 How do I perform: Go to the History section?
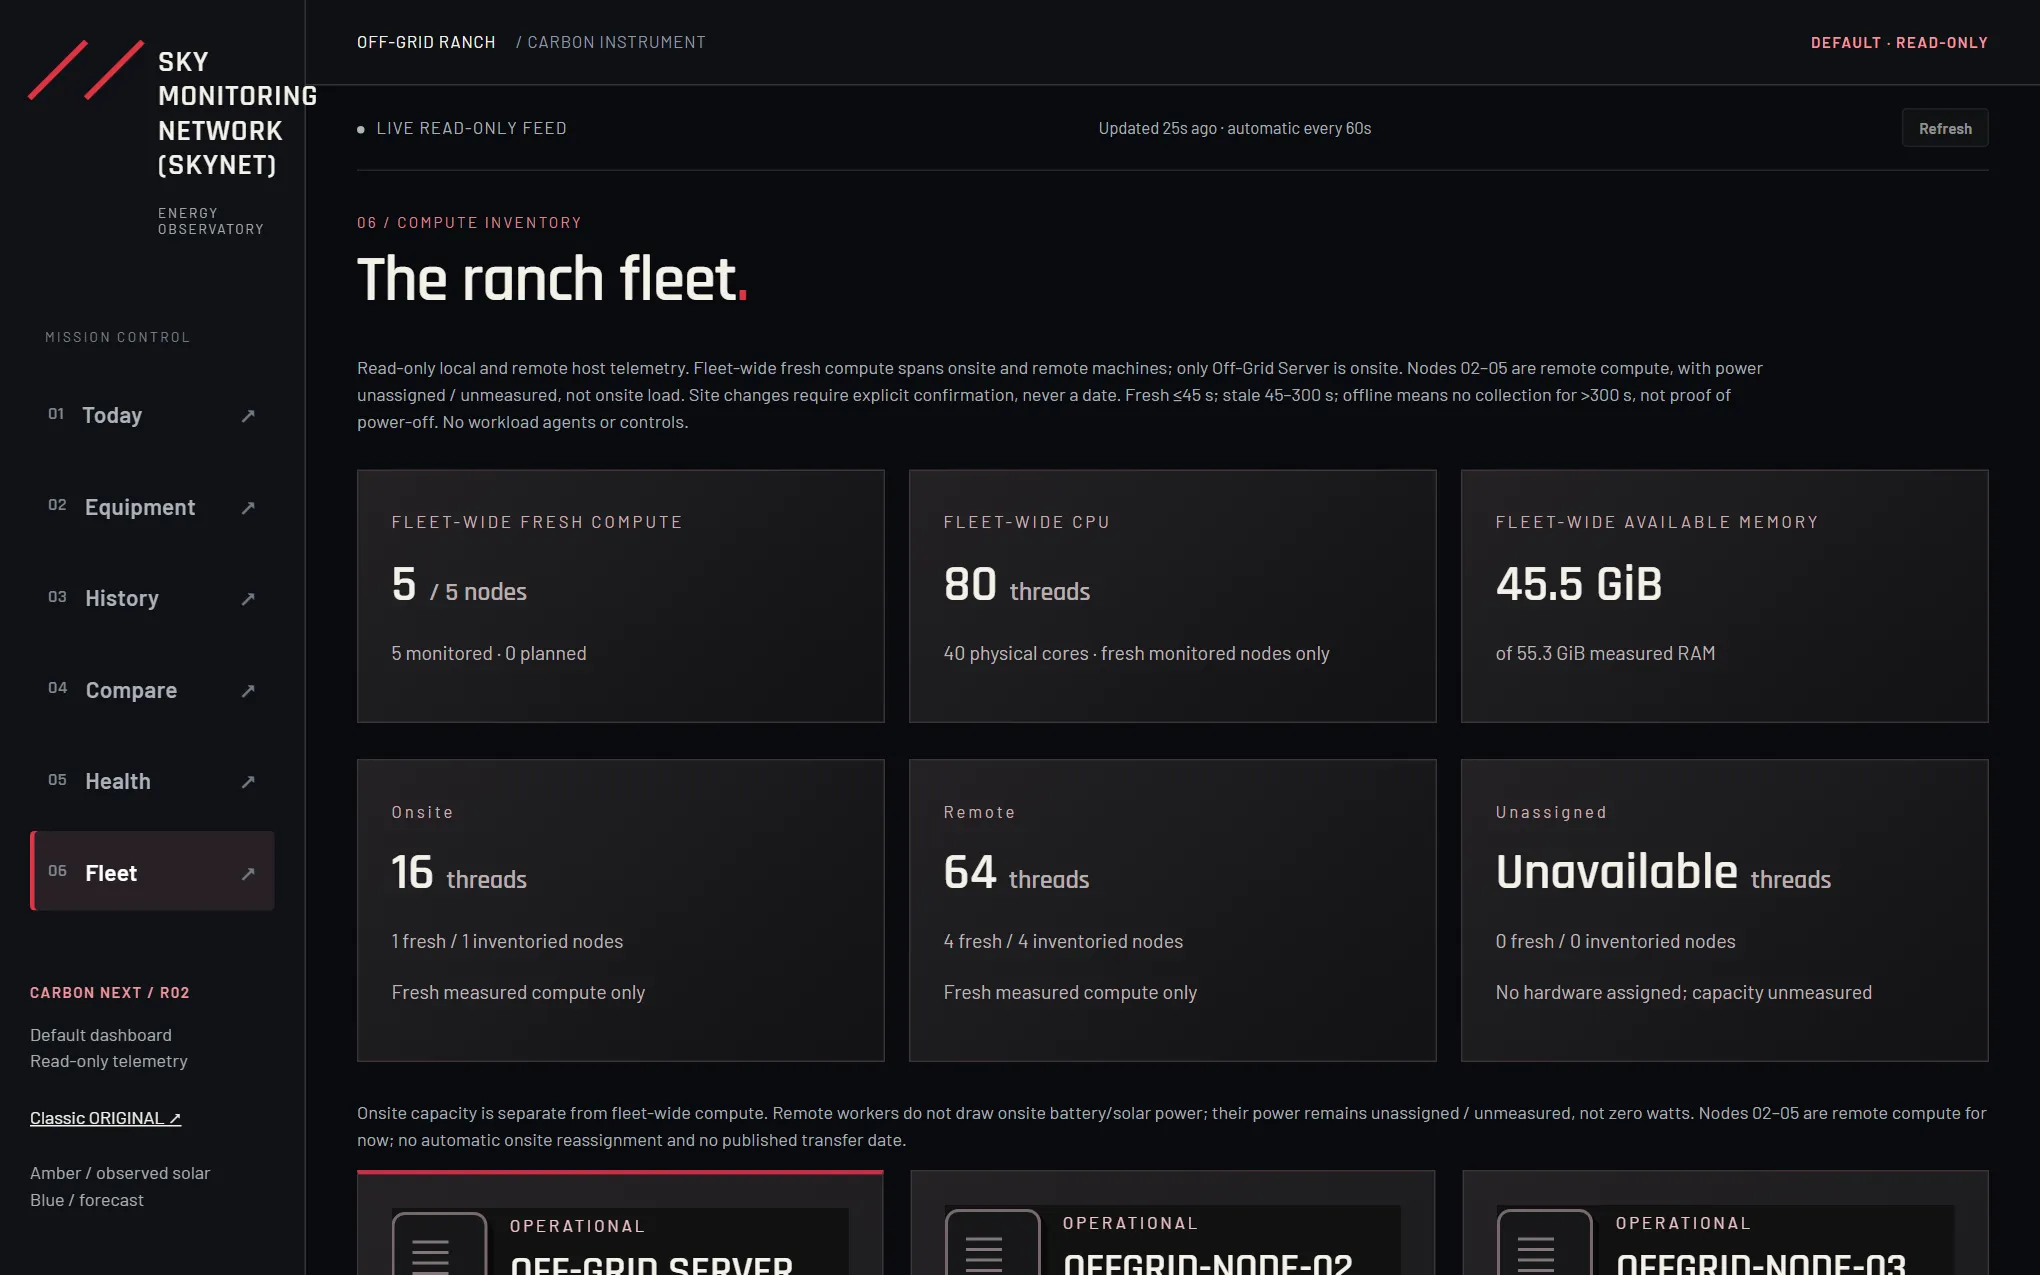pyautogui.click(x=152, y=598)
